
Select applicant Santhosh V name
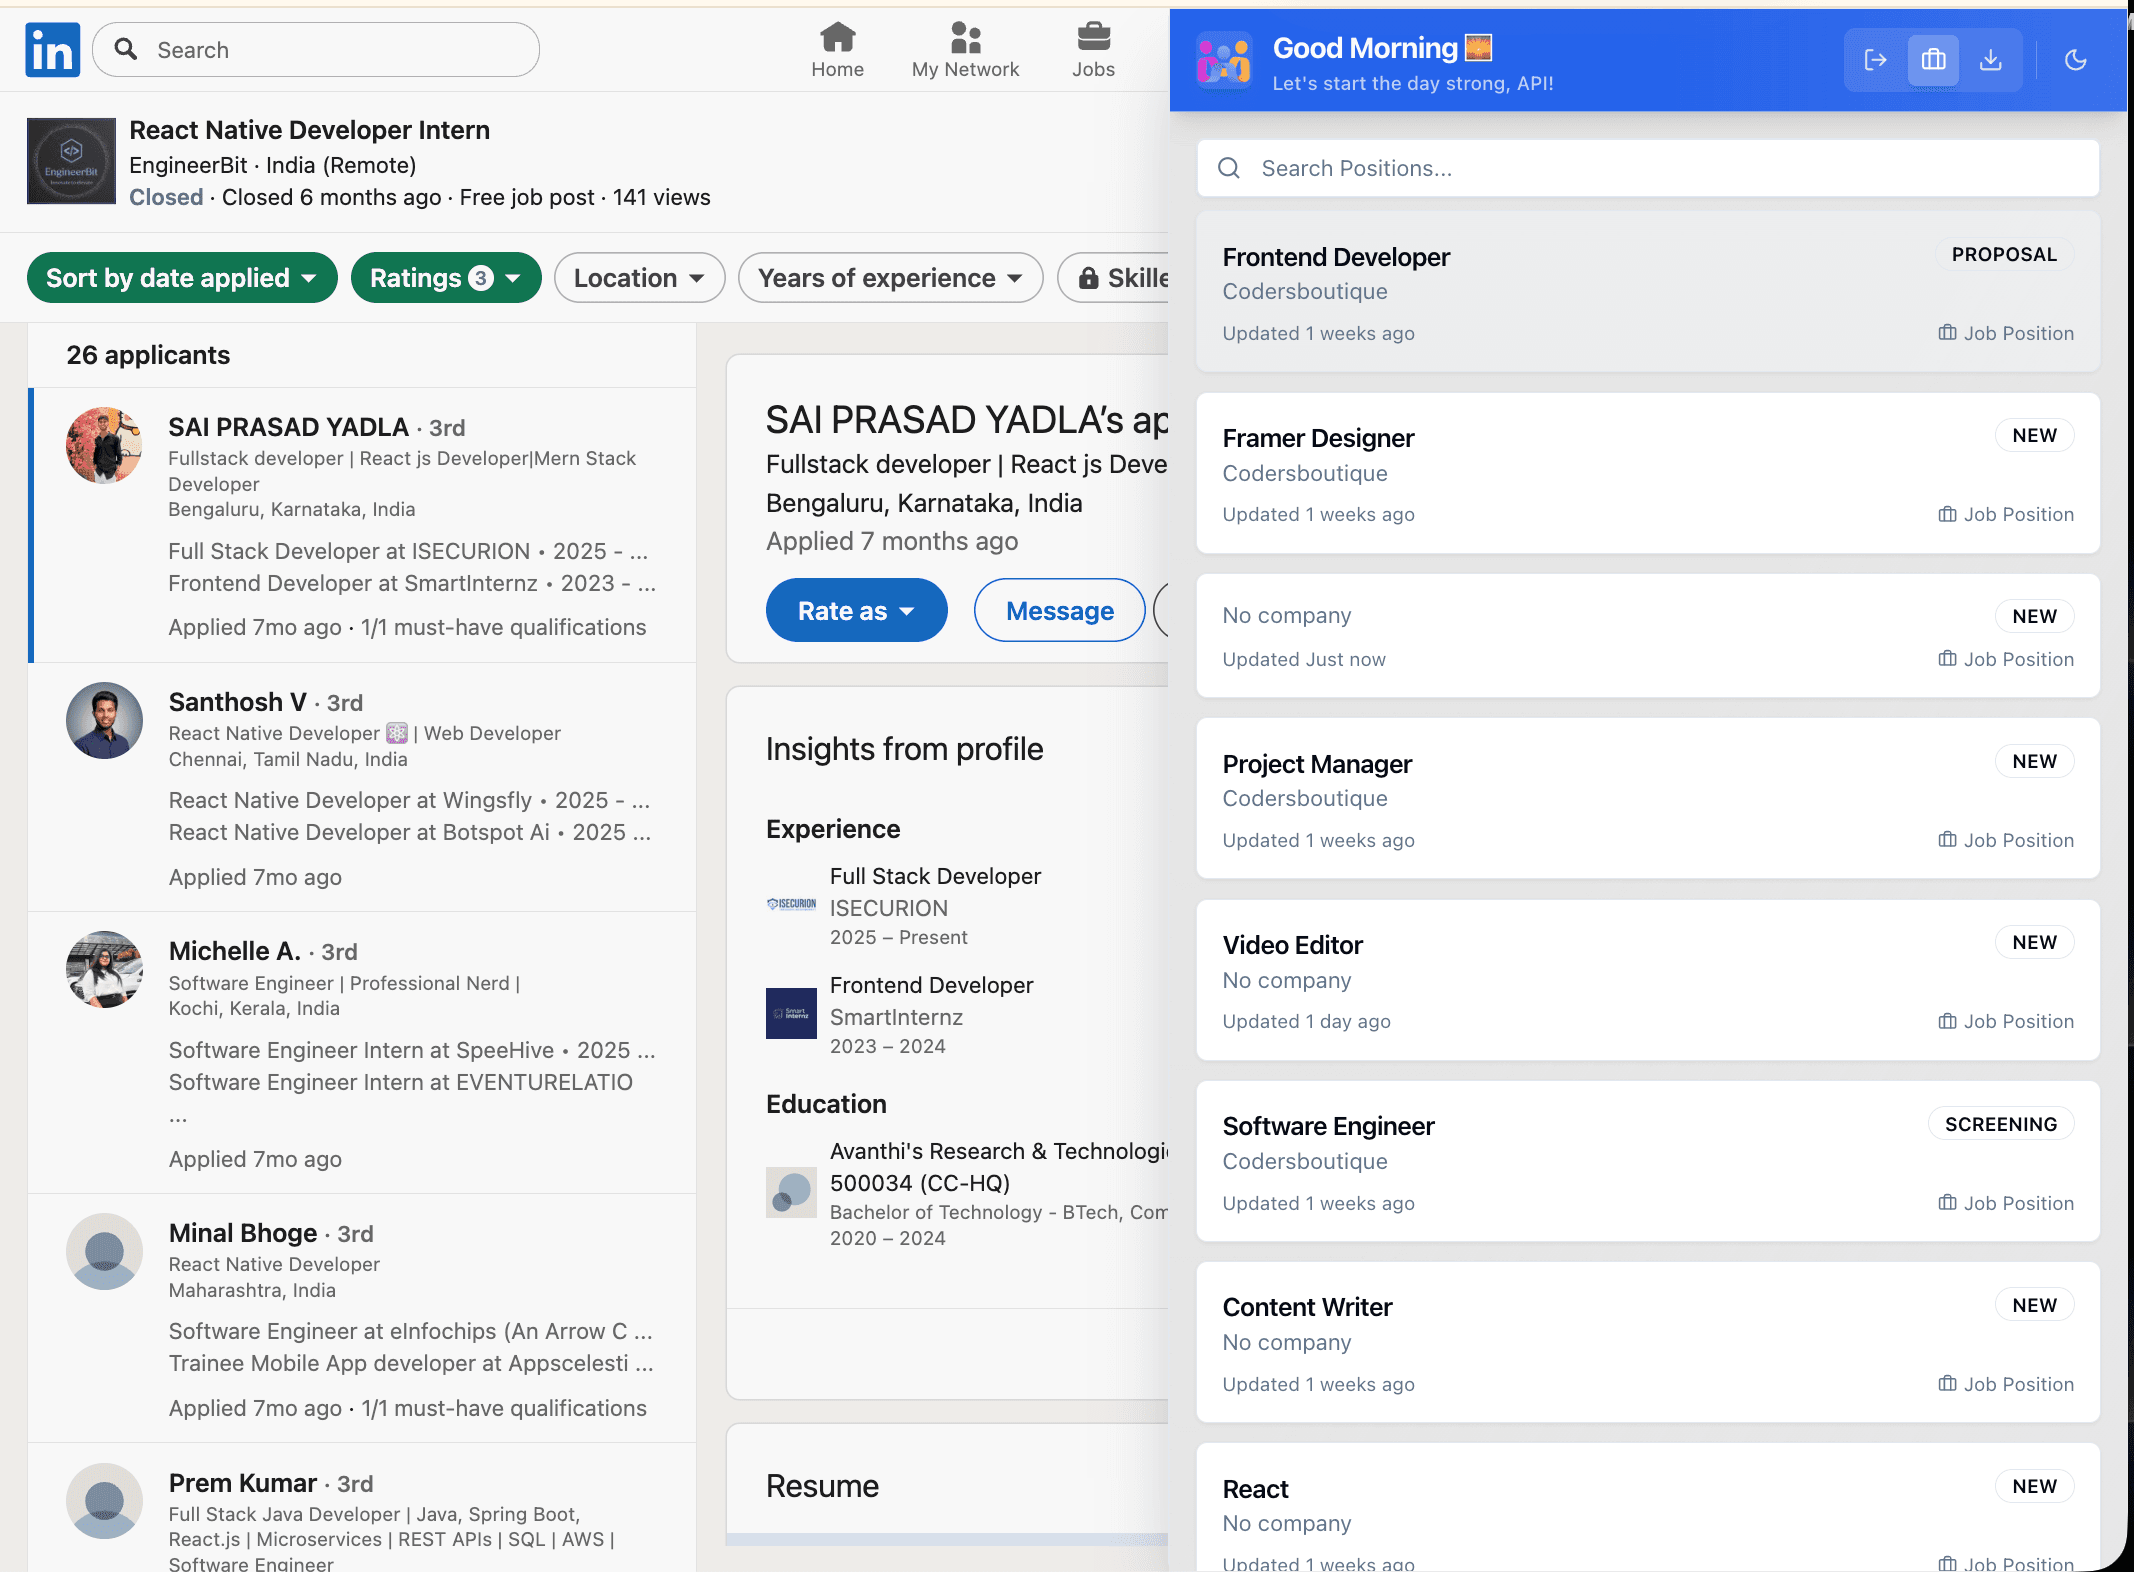237,702
